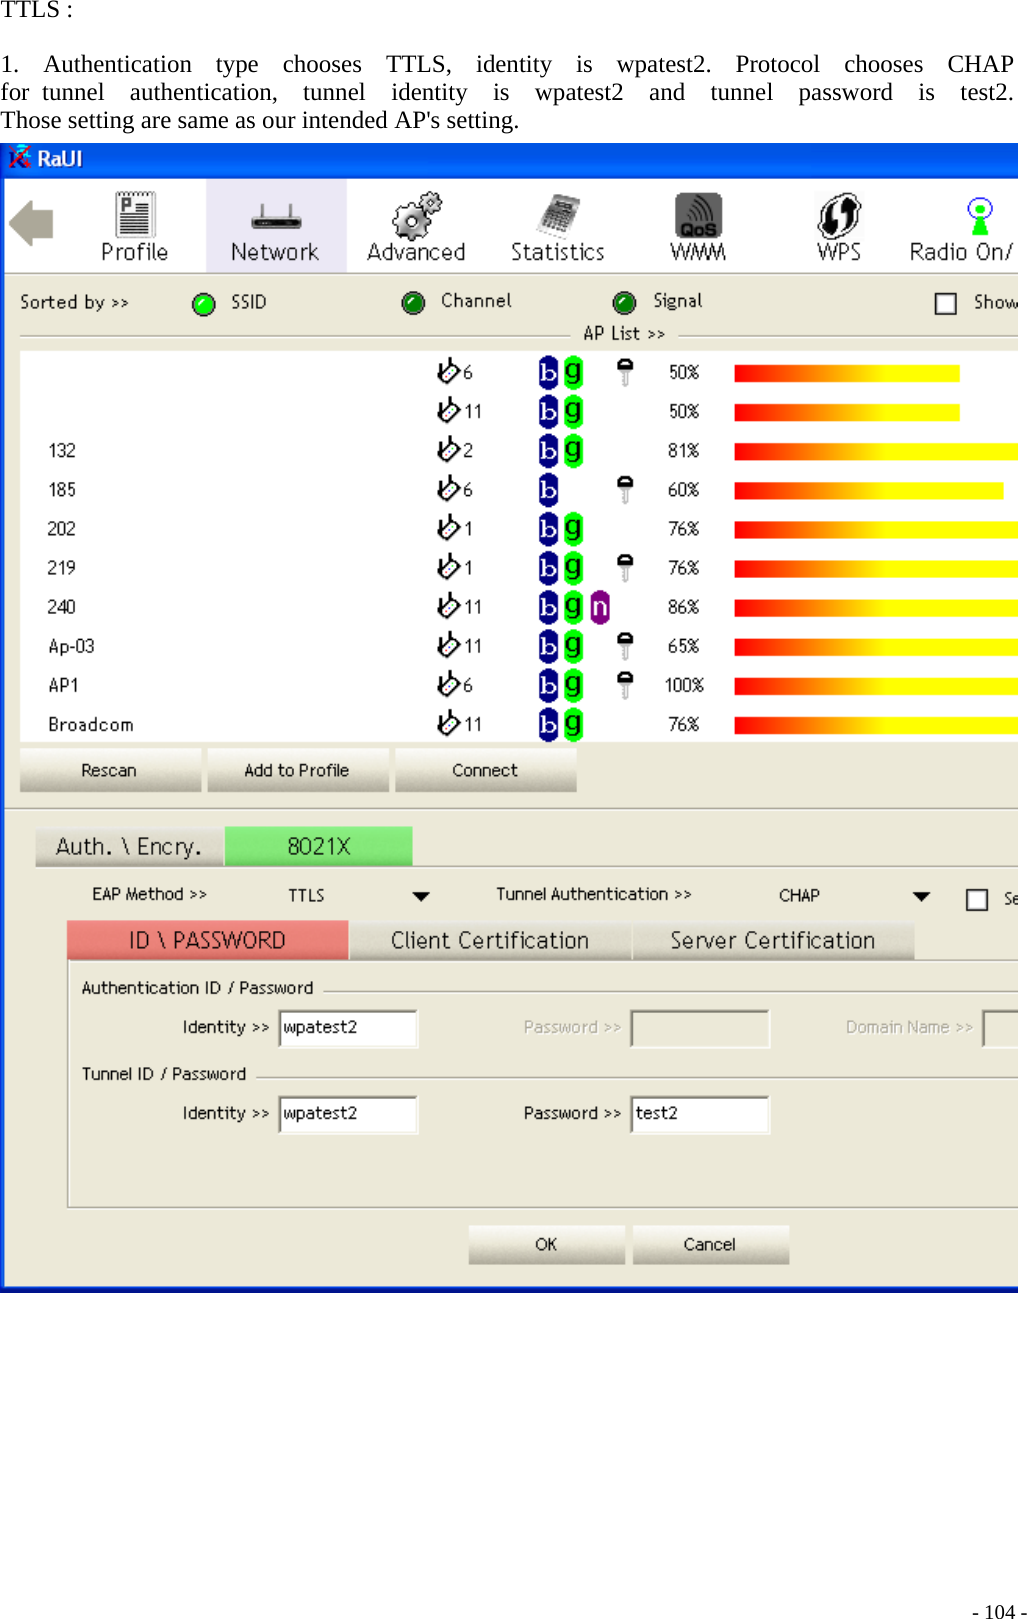The width and height of the screenshot is (1027, 1619).
Task: Sort AP list by SSID
Action: tap(204, 304)
